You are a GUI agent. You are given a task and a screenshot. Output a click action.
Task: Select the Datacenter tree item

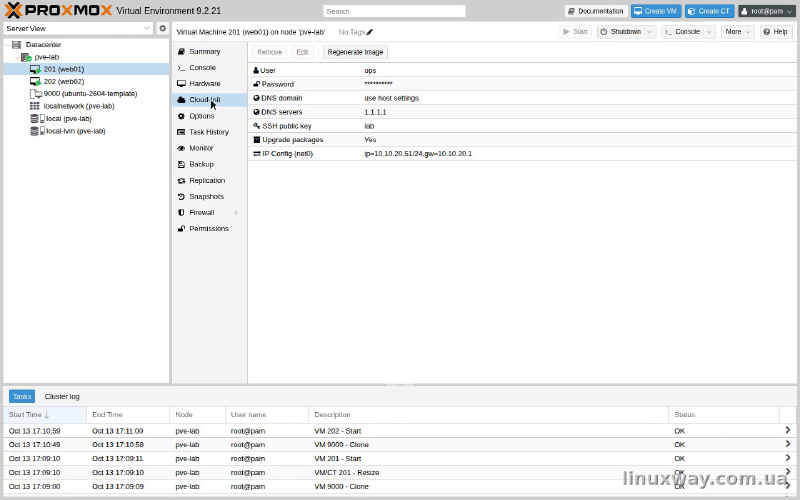click(43, 45)
